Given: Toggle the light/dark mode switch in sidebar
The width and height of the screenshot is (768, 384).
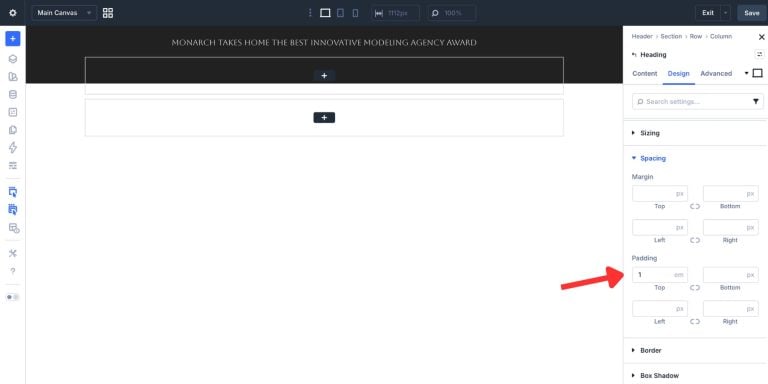Looking at the screenshot, I should tap(13, 297).
